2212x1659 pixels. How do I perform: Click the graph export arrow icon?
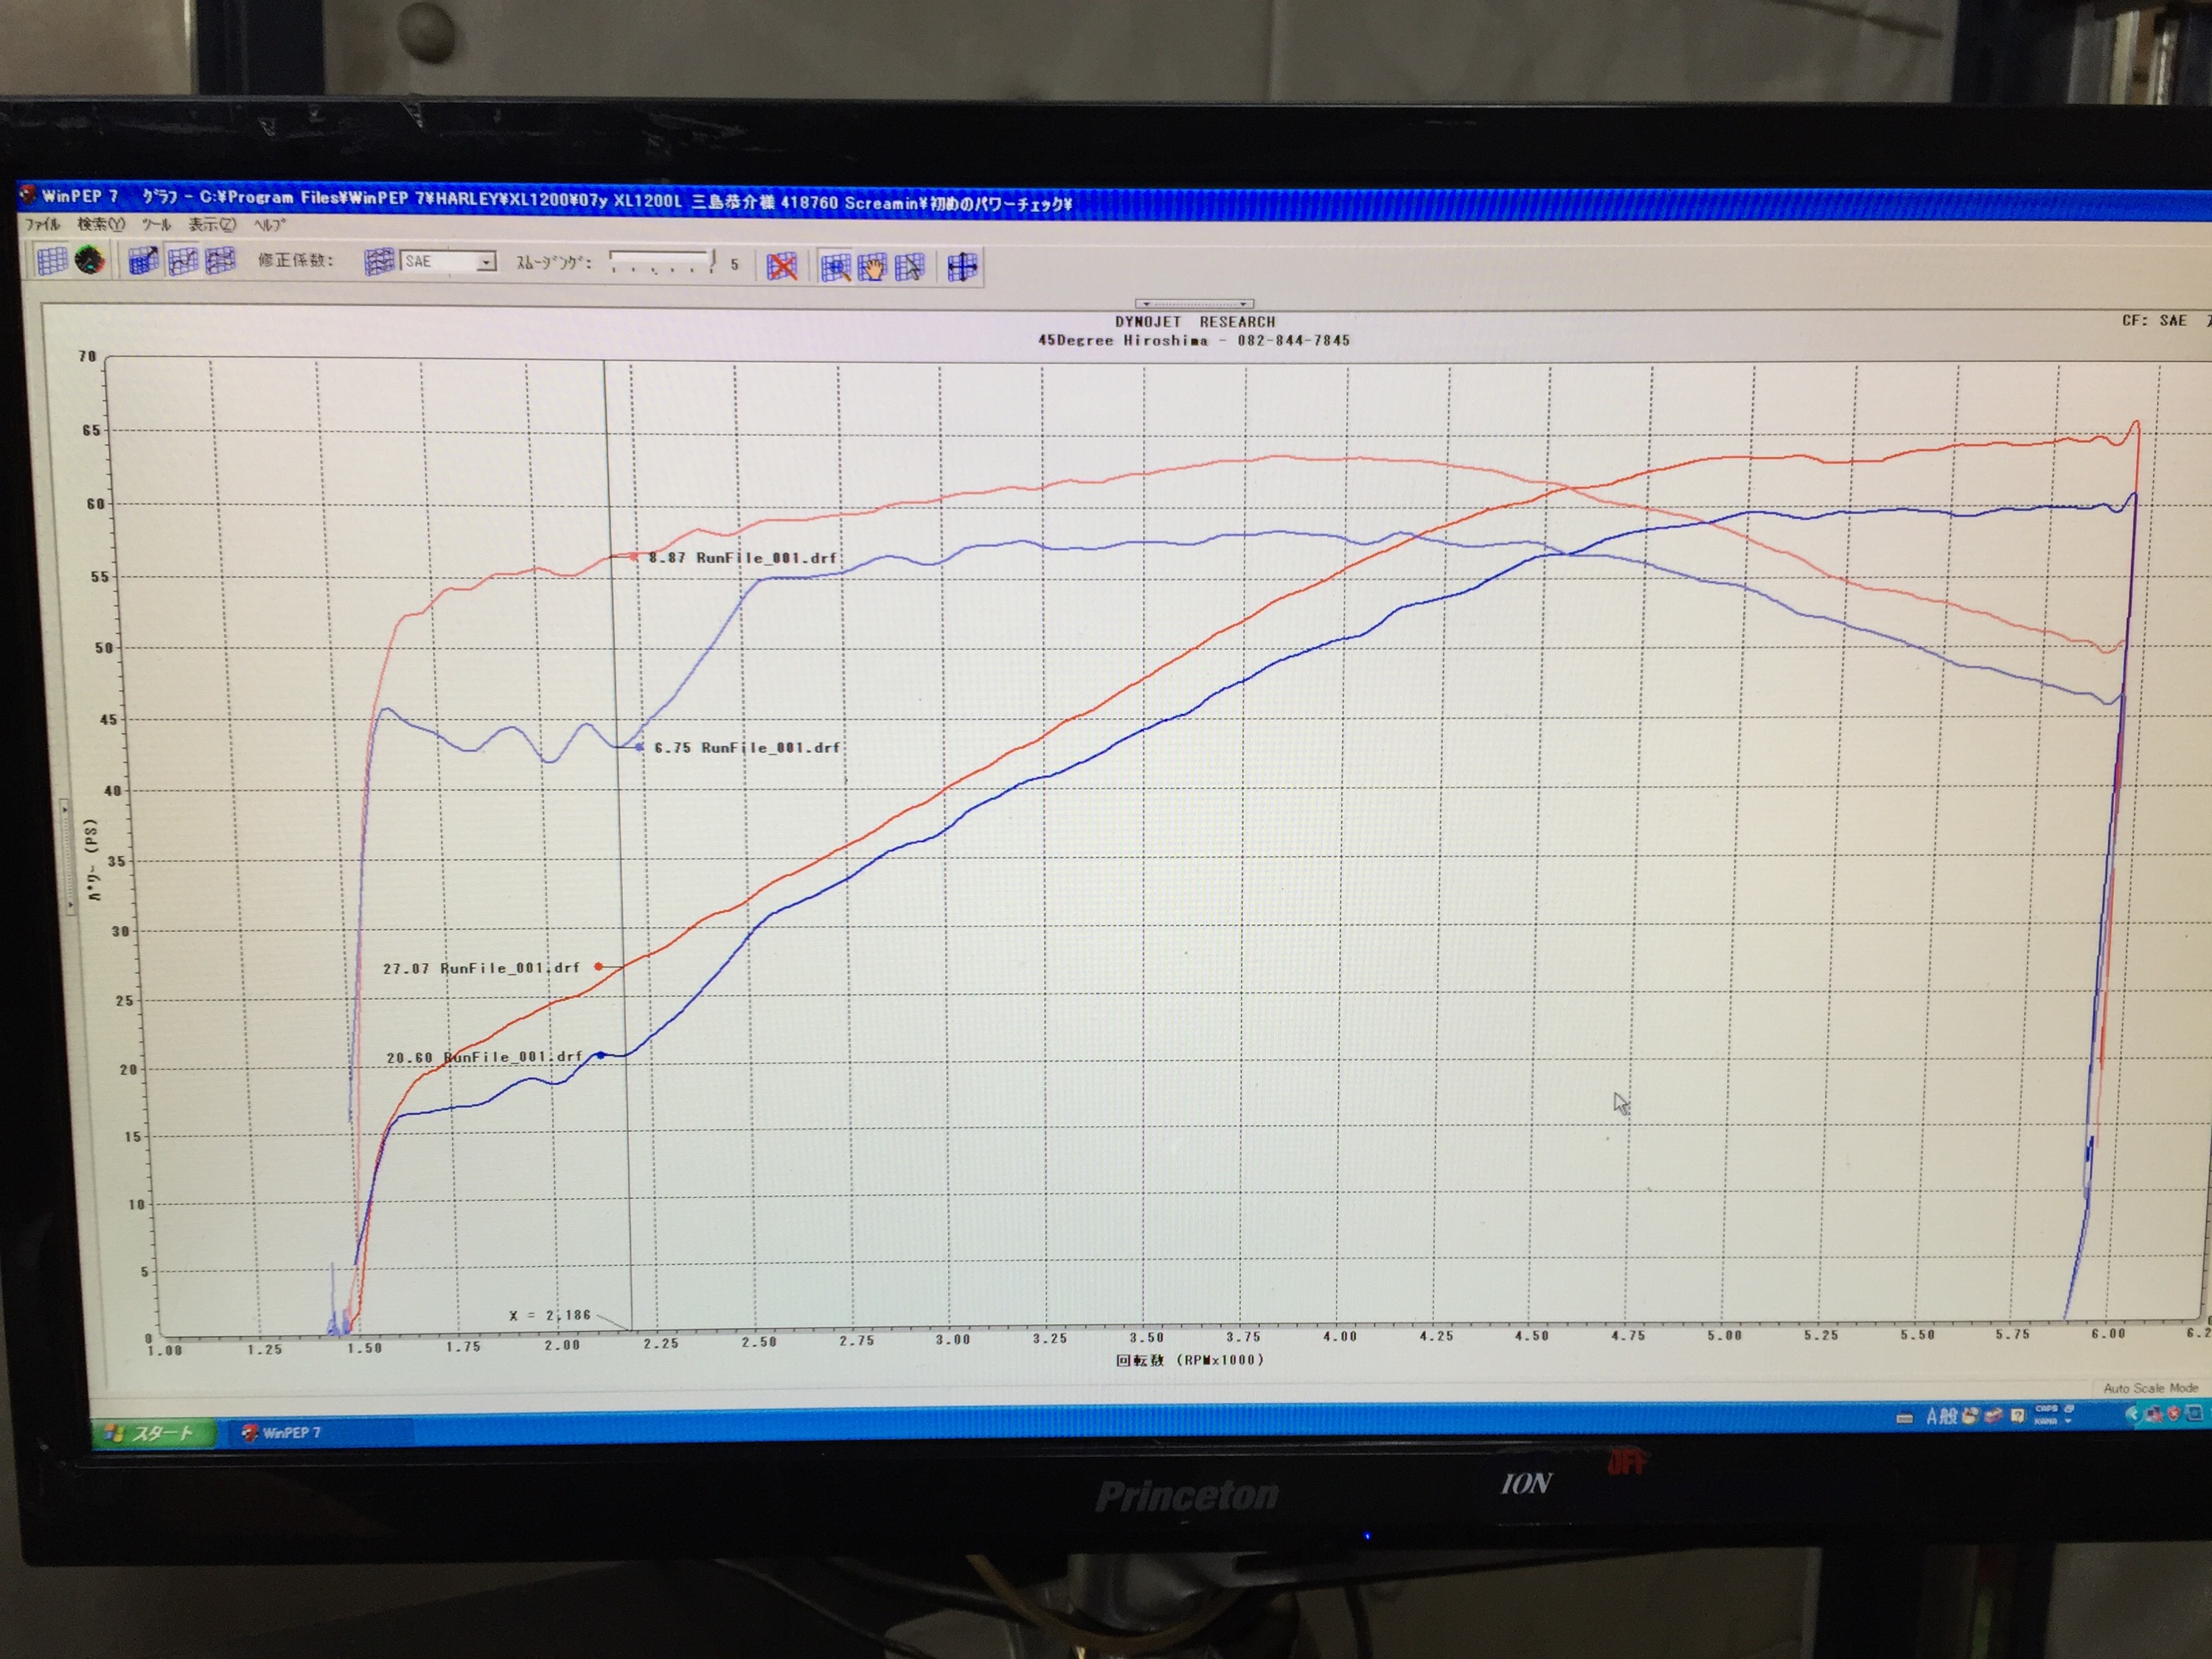coord(143,261)
